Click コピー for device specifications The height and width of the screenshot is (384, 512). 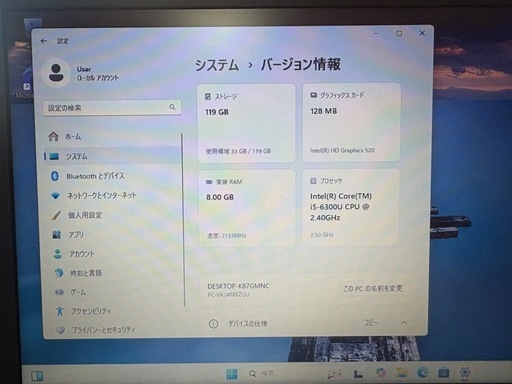[x=371, y=322]
